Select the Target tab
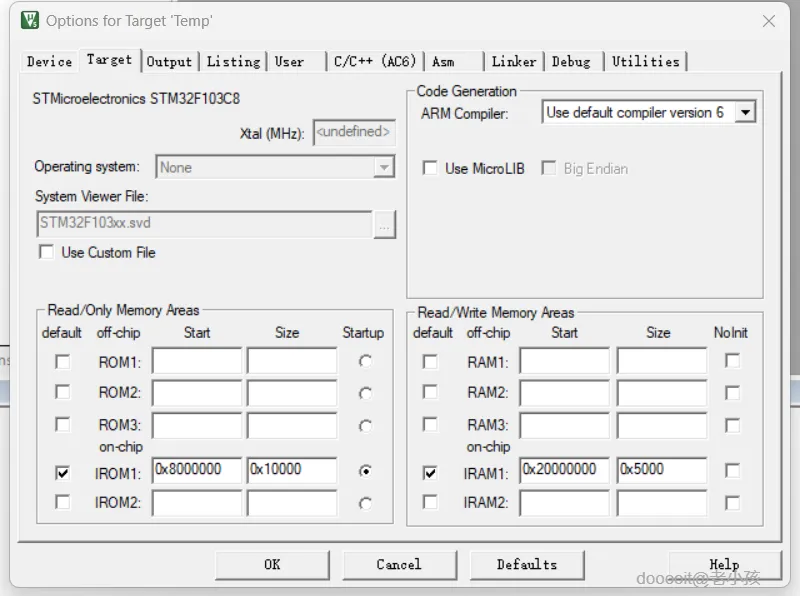The width and height of the screenshot is (800, 596). click(x=109, y=60)
